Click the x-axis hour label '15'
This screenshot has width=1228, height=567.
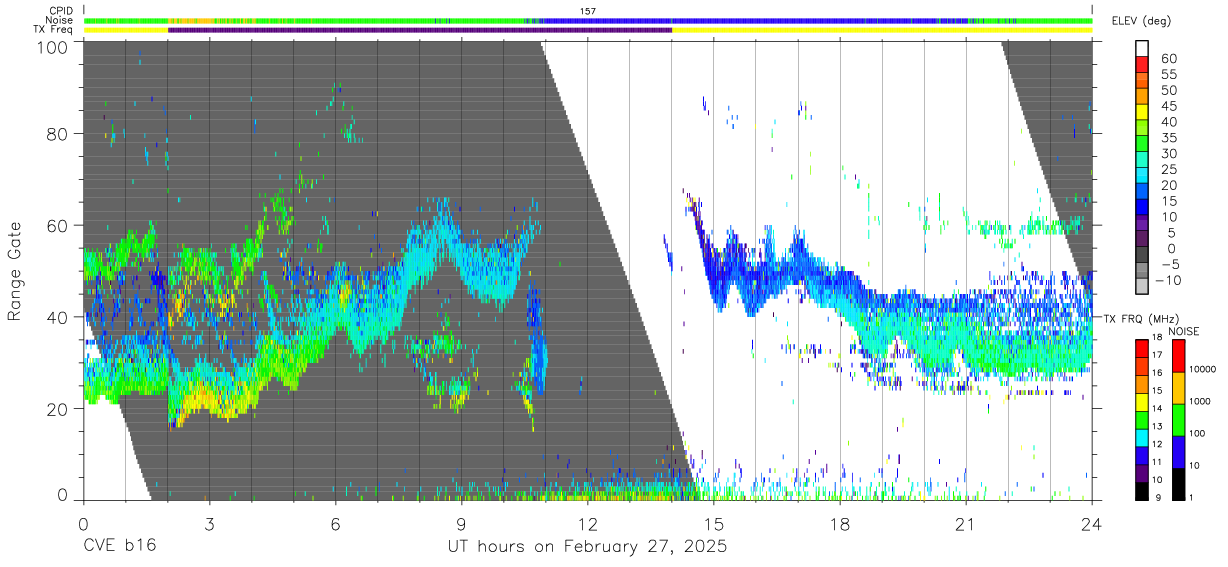713,523
